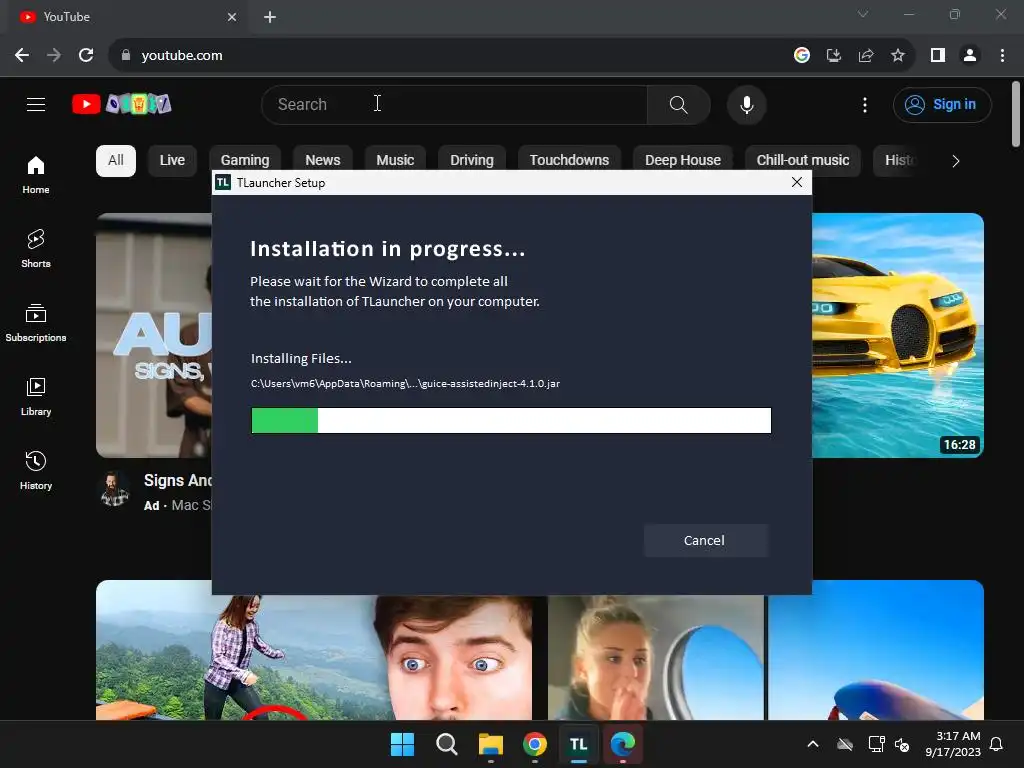Reload the YouTube page
This screenshot has height=768, width=1024.
(x=86, y=56)
